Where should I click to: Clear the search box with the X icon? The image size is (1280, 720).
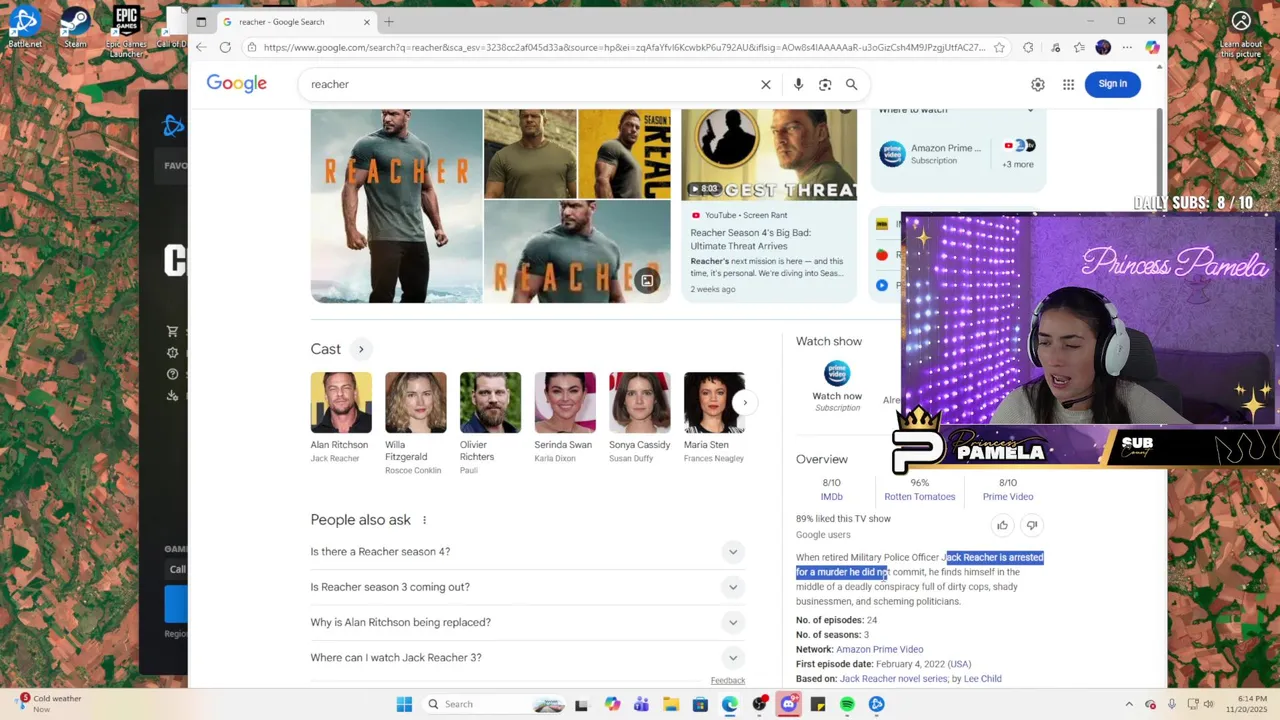[x=766, y=85]
